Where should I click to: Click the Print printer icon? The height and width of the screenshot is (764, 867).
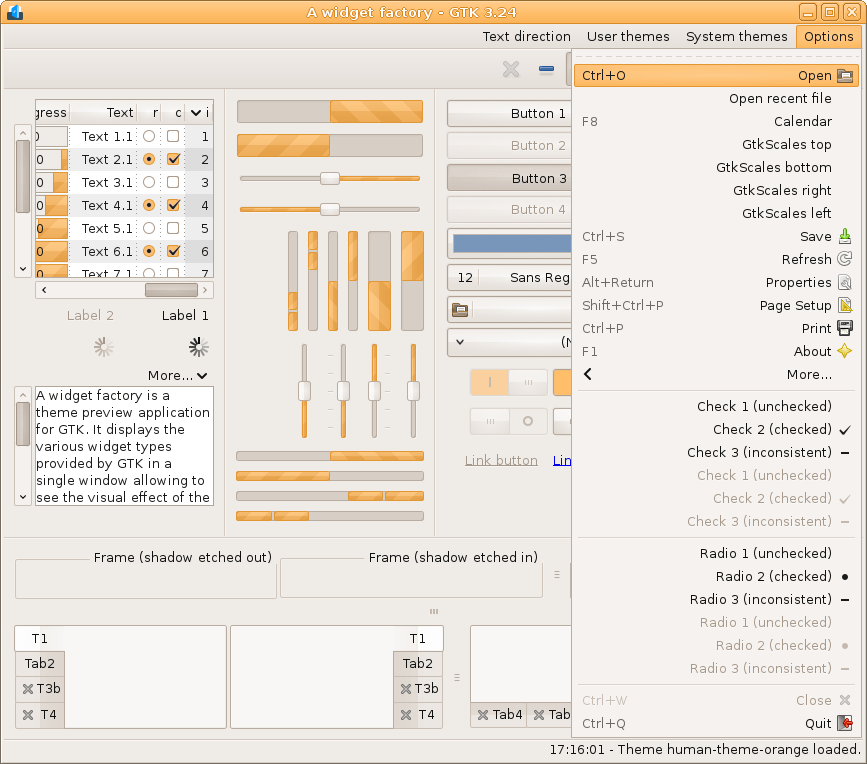coord(844,328)
